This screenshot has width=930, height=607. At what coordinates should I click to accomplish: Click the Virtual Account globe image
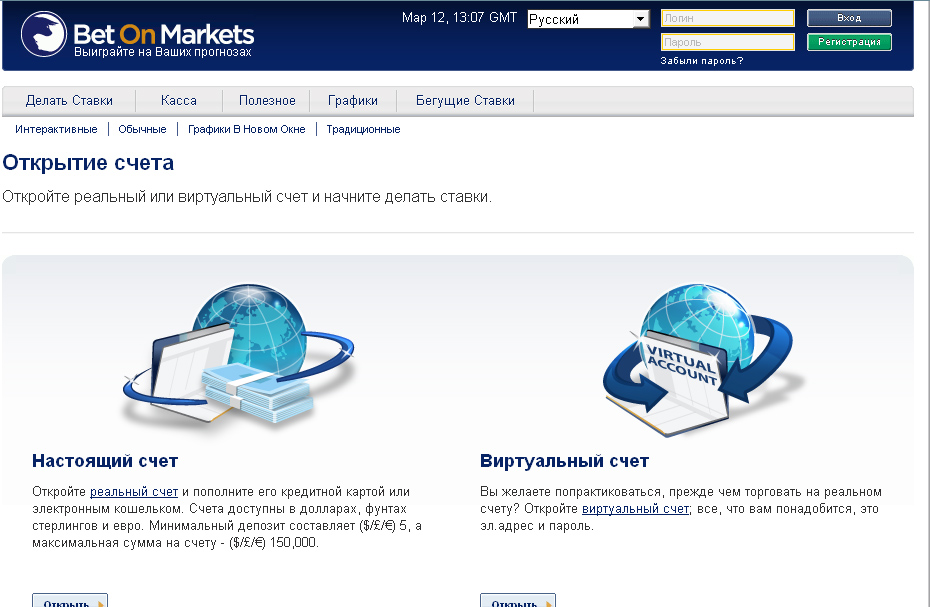pos(699,360)
